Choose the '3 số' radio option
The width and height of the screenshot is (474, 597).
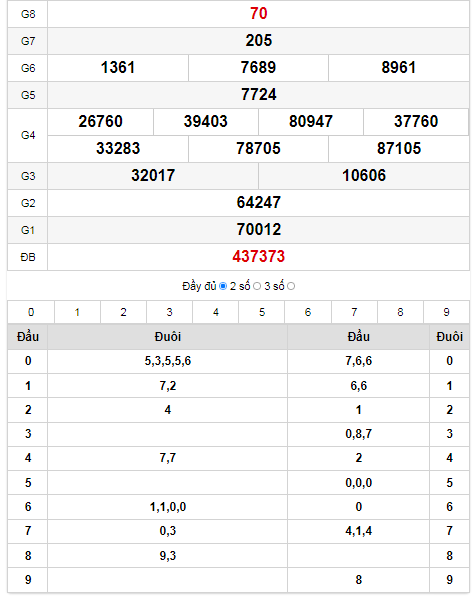tap(291, 286)
